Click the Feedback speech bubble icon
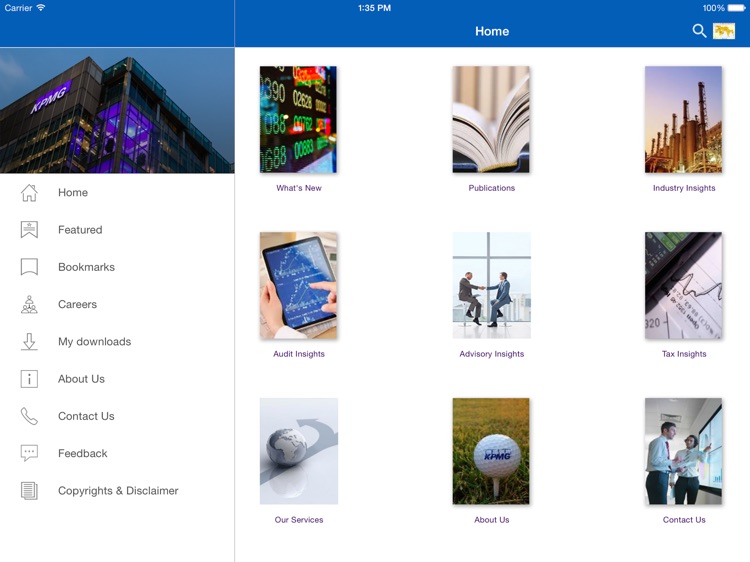The width and height of the screenshot is (750, 562). [29, 453]
